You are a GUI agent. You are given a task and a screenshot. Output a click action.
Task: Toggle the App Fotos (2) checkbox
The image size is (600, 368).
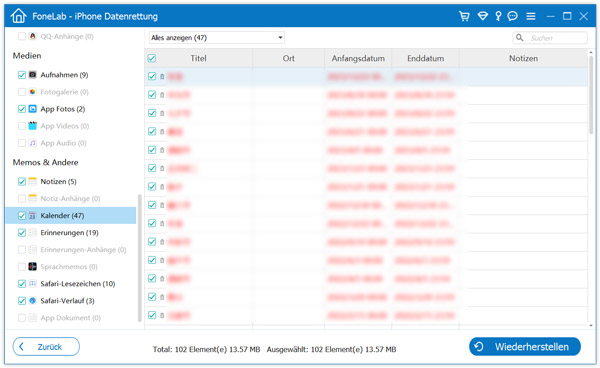click(22, 109)
